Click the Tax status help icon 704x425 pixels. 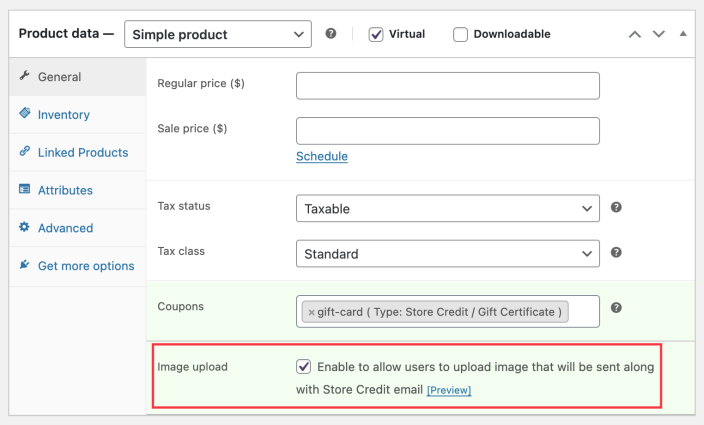(616, 208)
